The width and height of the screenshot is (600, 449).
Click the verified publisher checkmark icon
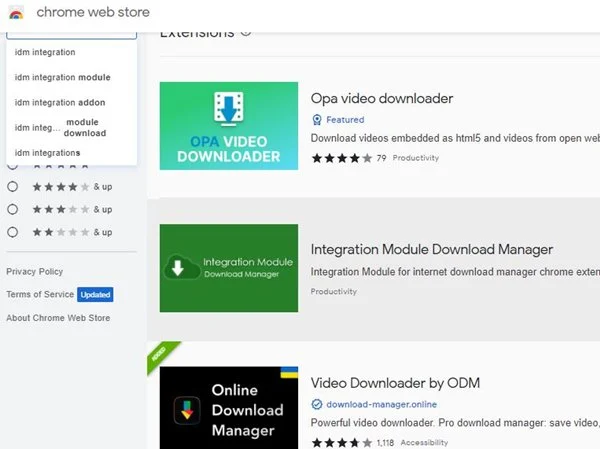(317, 404)
